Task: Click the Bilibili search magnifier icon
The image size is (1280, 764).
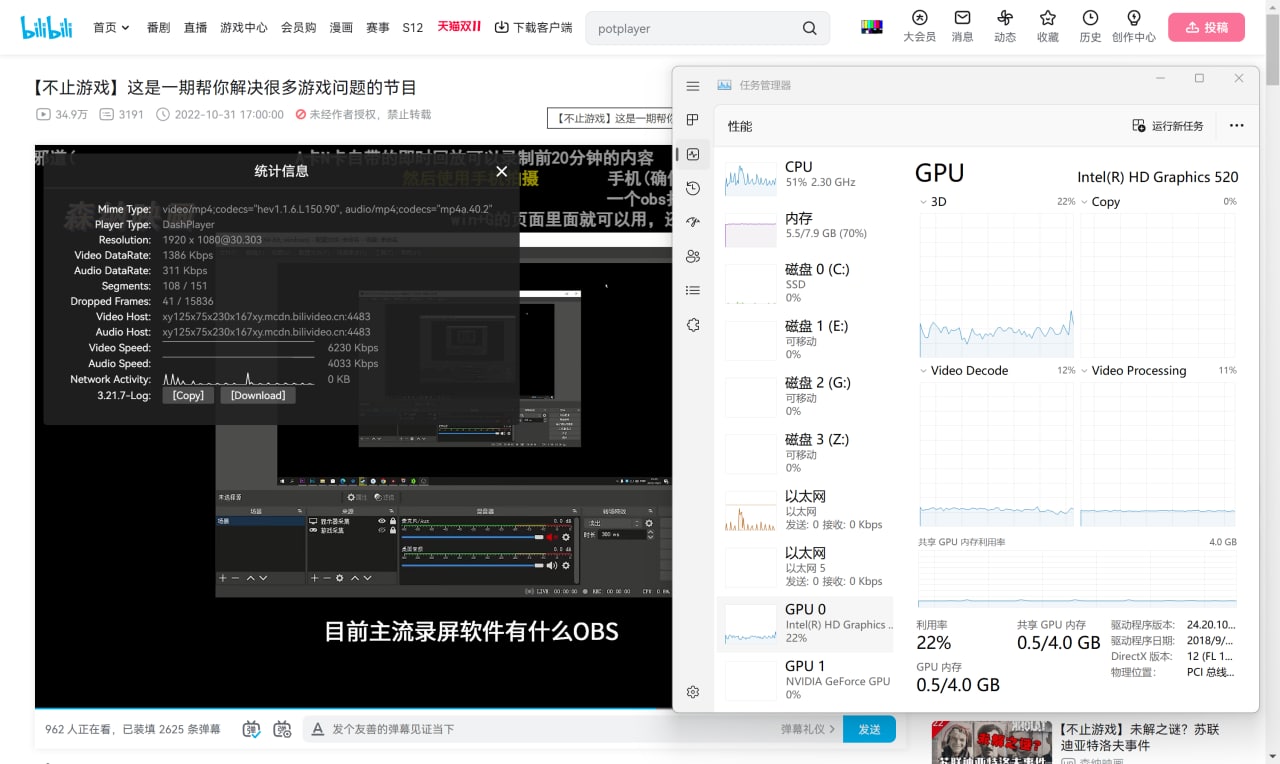Action: [x=809, y=28]
